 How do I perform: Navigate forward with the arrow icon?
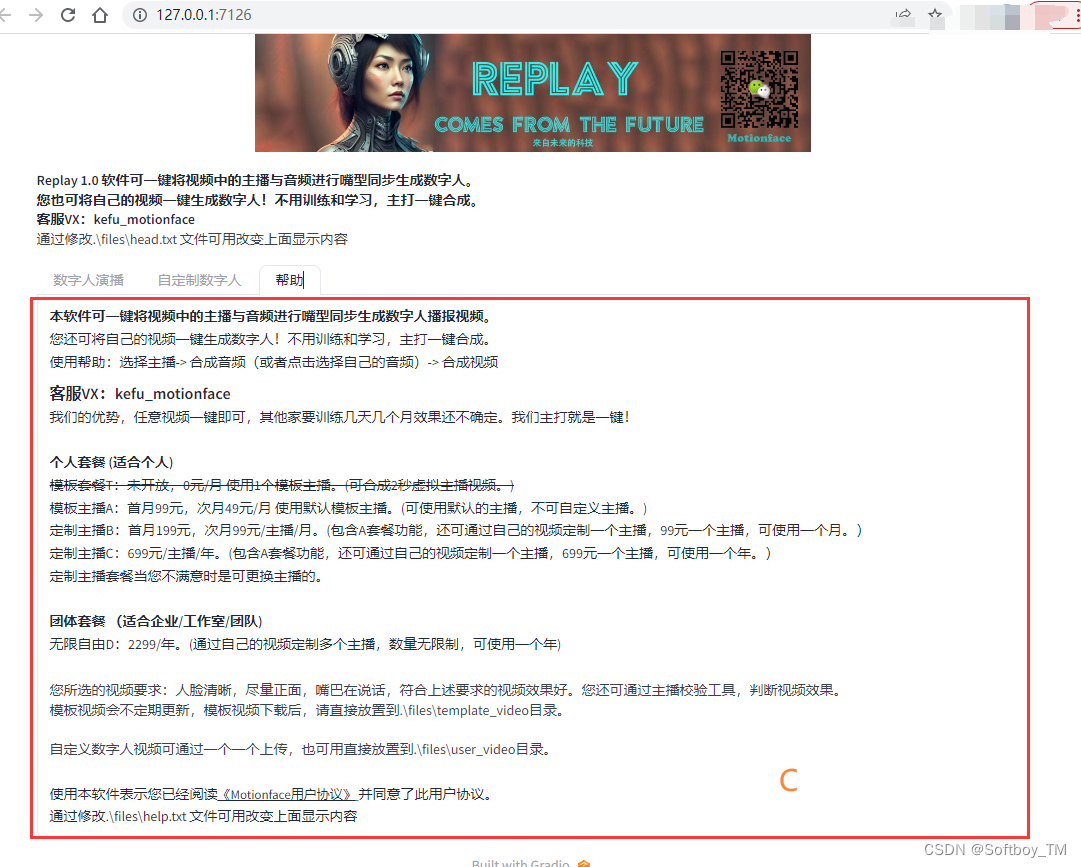(x=36, y=14)
